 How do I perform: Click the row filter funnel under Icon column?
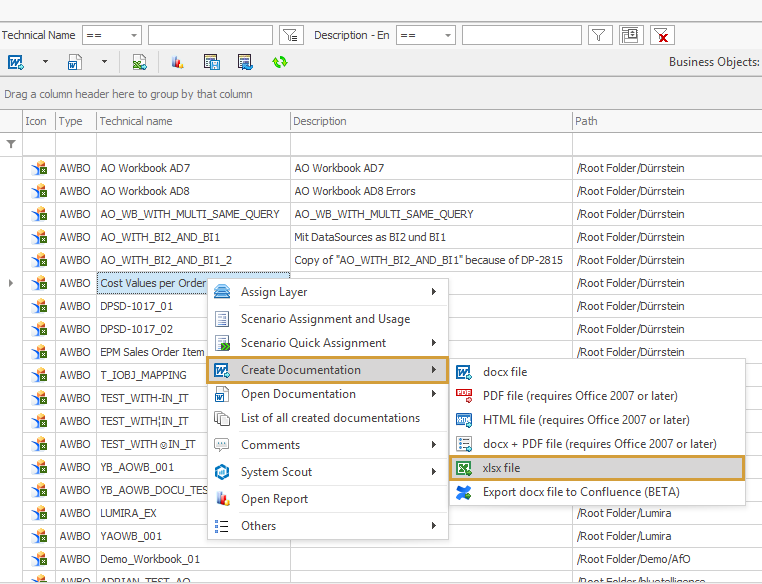coord(11,144)
